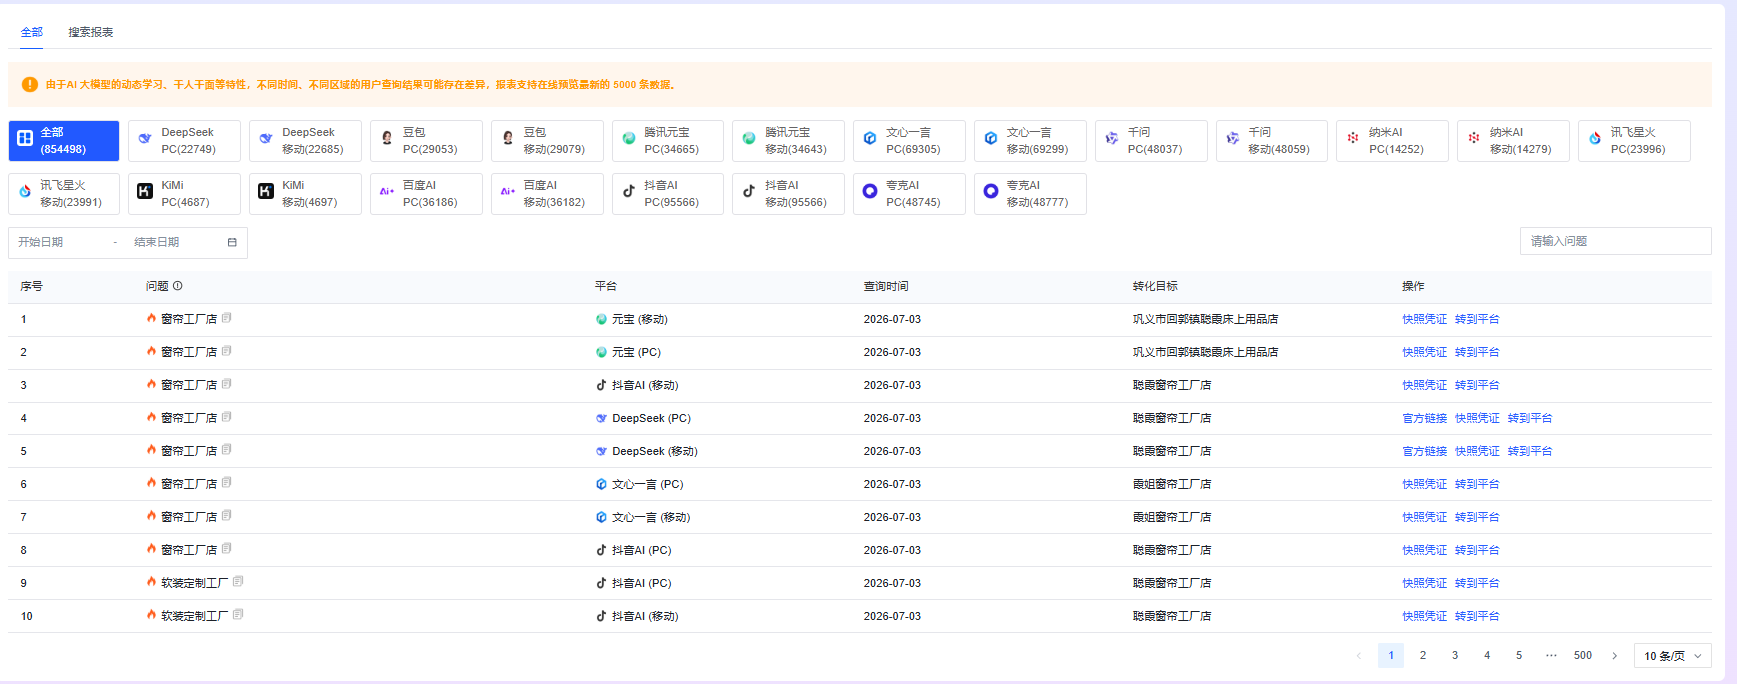Click the orange warning icon in the notice
1737x684 pixels.
click(30, 85)
